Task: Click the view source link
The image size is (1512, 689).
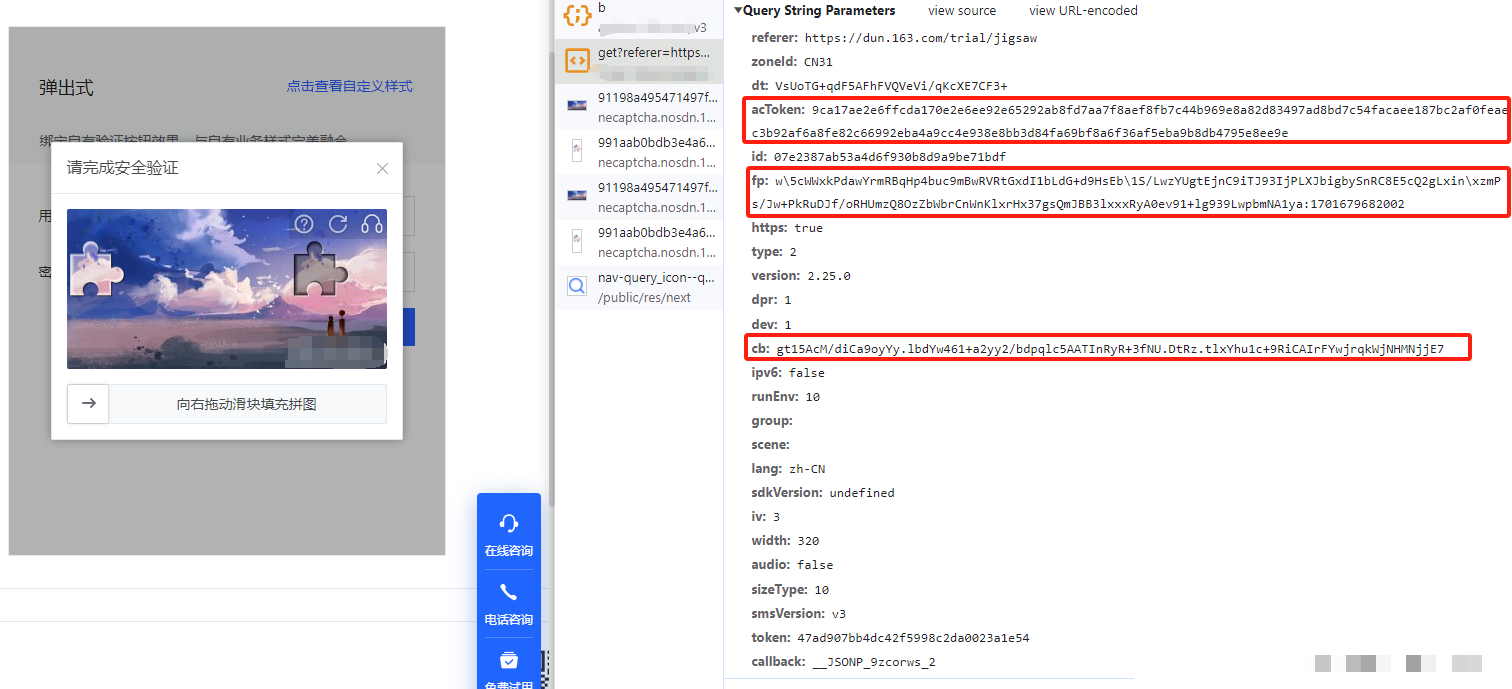Action: [x=962, y=11]
